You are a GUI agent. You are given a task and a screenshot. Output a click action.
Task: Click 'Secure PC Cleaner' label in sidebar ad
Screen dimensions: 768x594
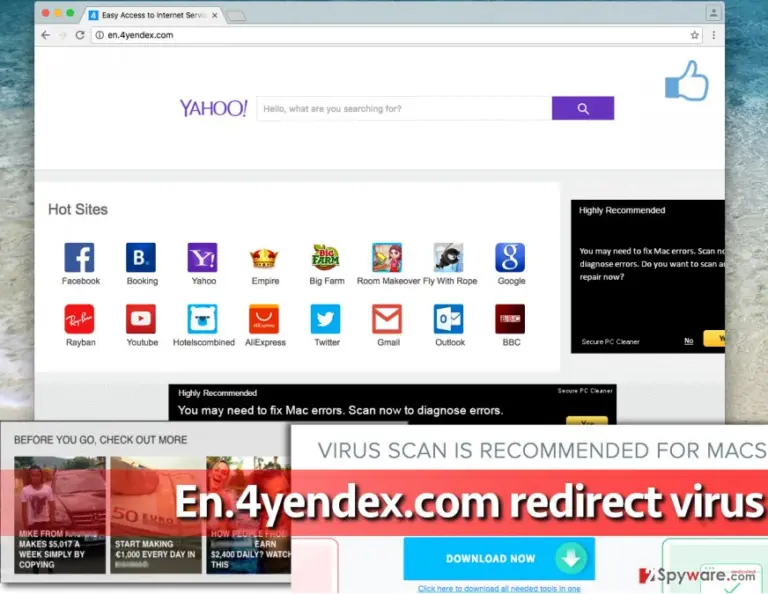coord(610,342)
